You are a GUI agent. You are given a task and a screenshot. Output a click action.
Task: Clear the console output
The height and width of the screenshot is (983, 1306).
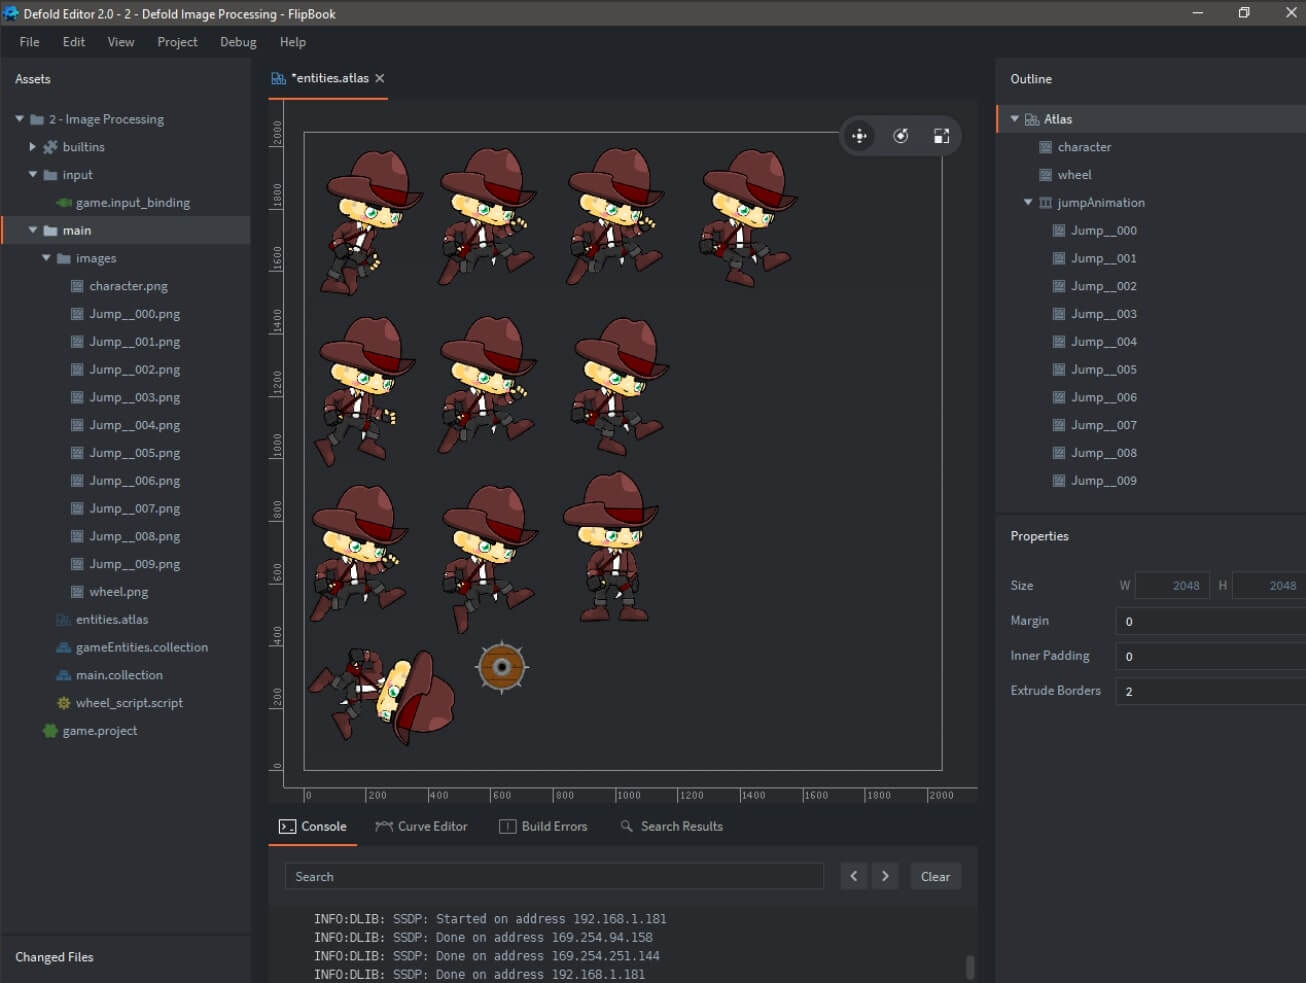(x=935, y=876)
